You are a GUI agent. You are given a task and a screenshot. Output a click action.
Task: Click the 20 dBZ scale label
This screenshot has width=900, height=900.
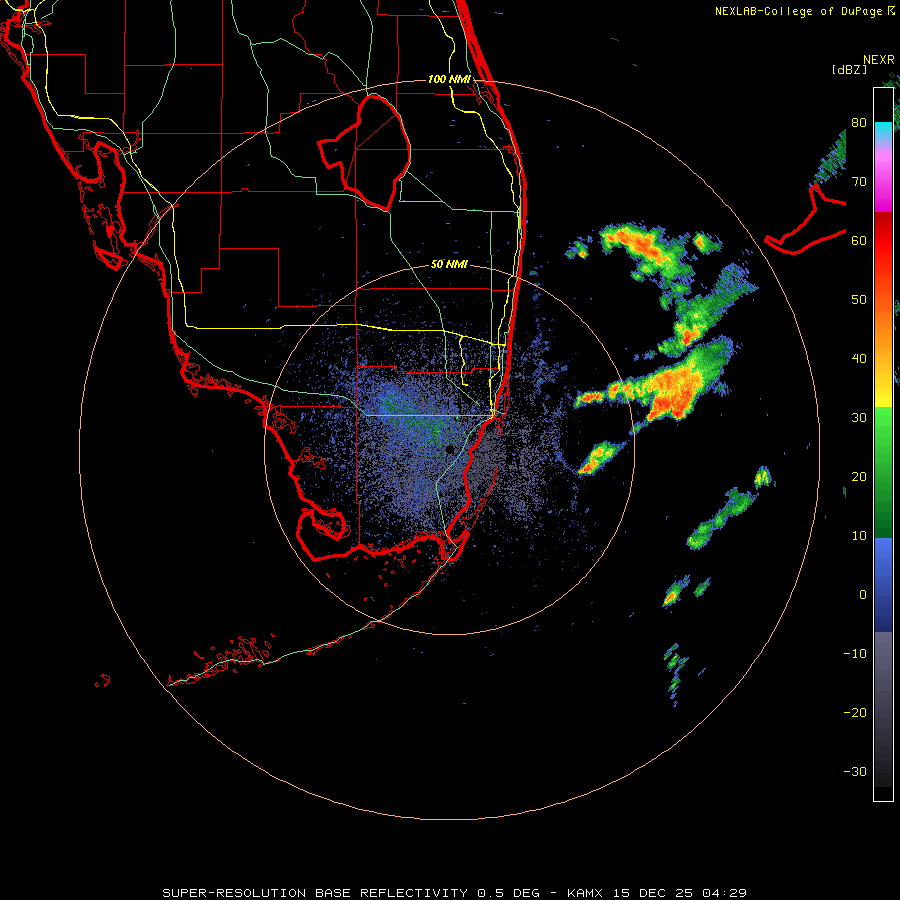859,477
